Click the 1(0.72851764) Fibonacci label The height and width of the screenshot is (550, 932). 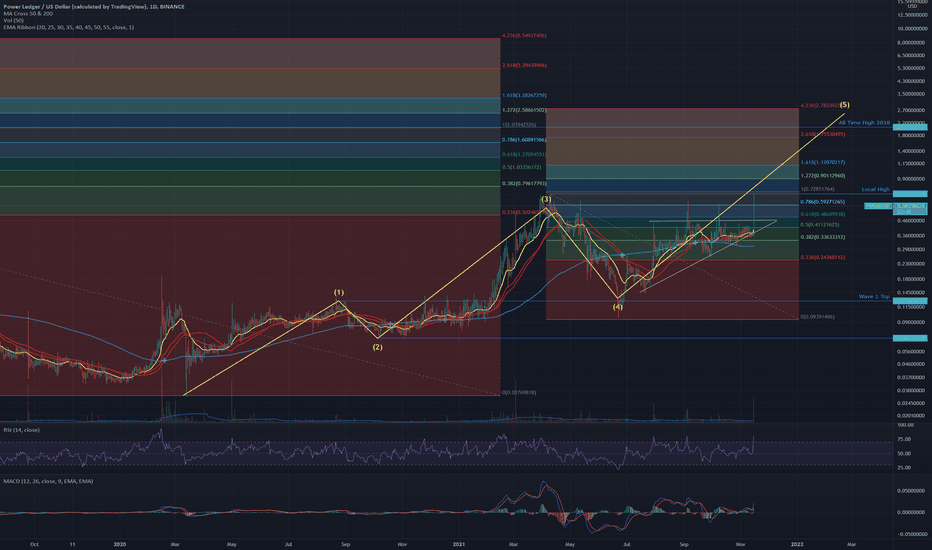coord(818,189)
